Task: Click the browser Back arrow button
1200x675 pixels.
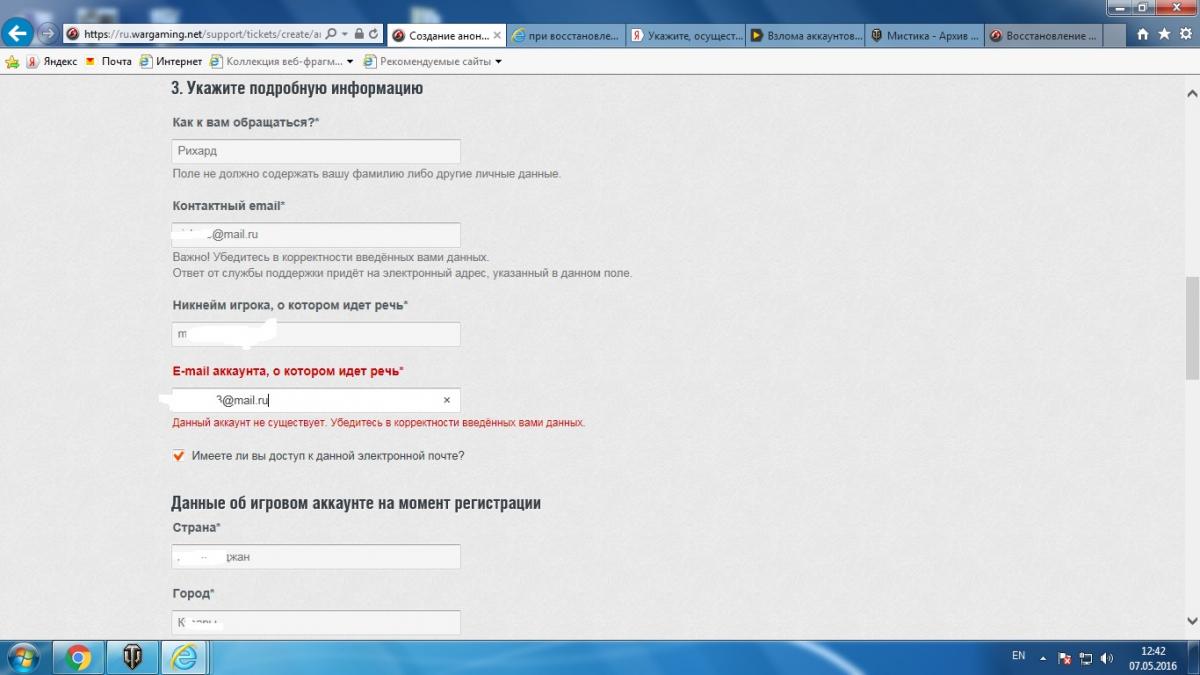Action: click(x=17, y=33)
